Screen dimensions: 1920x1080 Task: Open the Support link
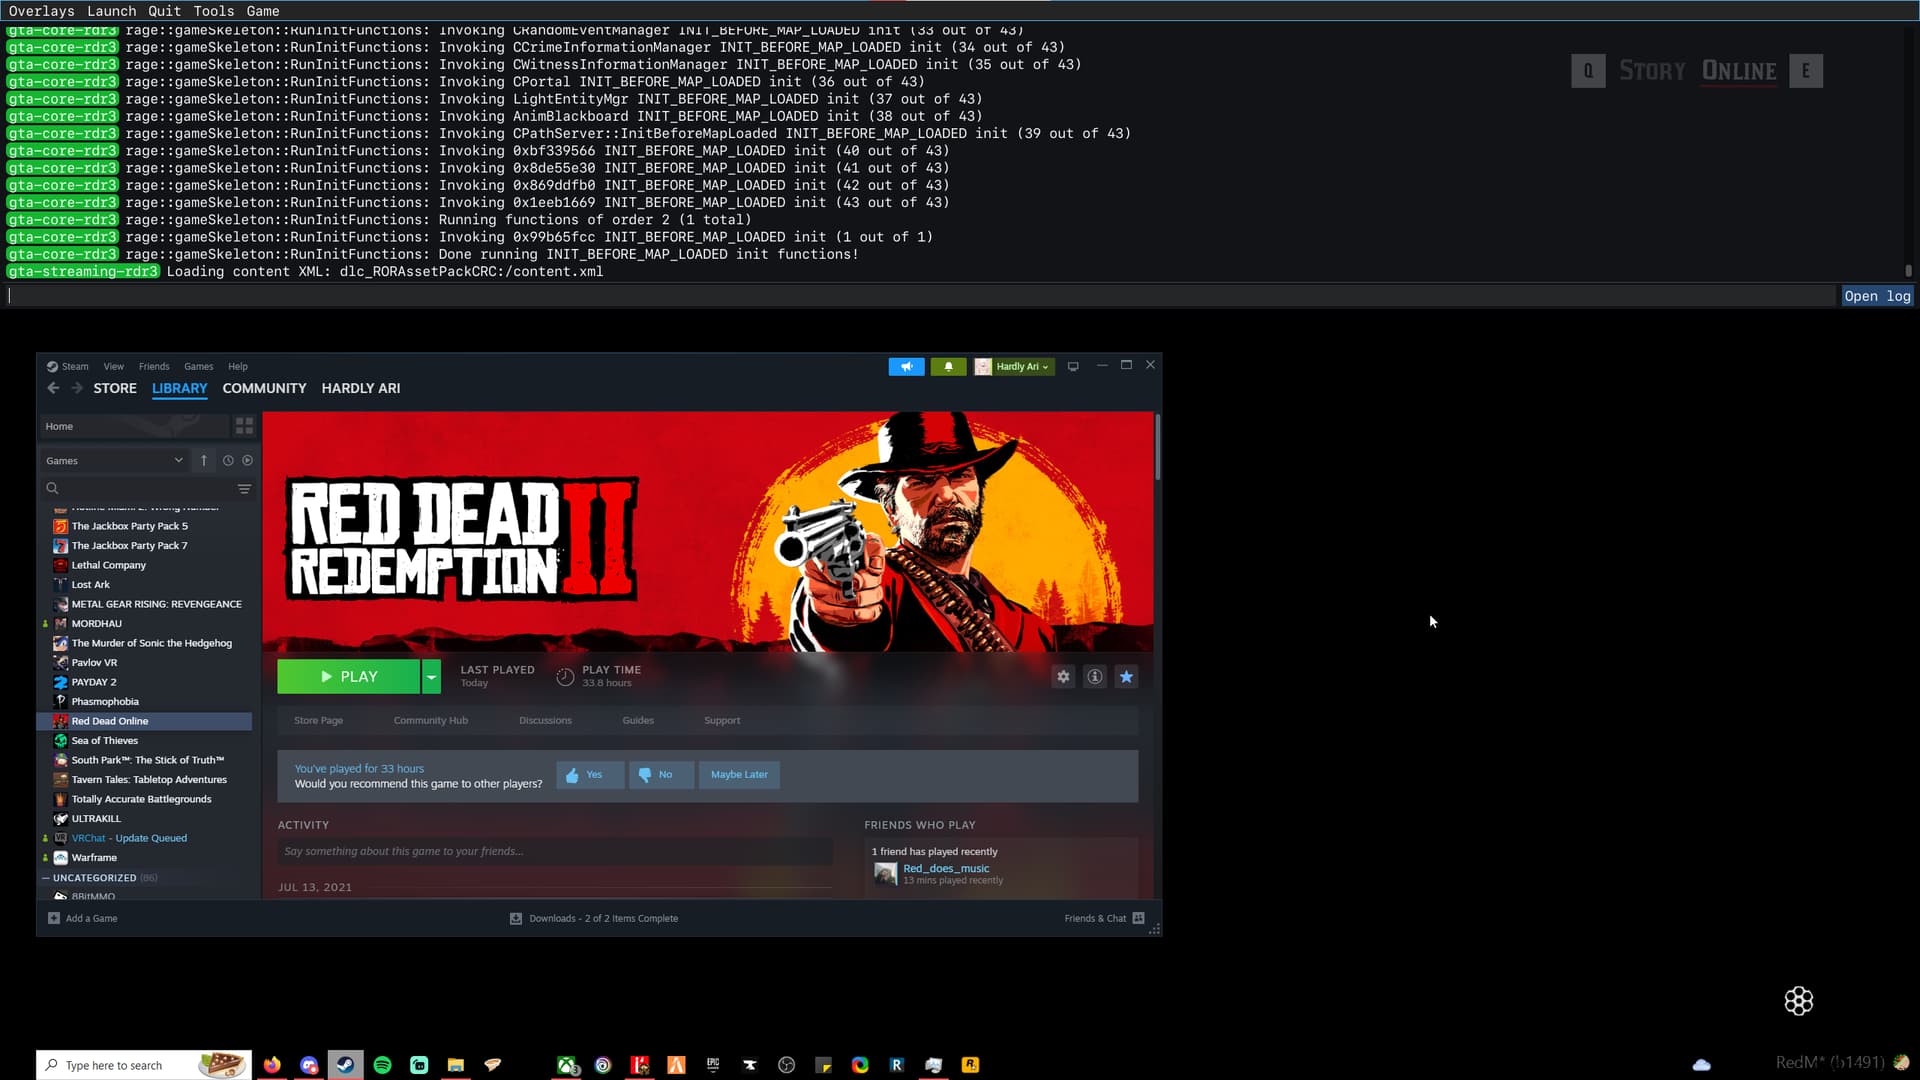click(722, 720)
